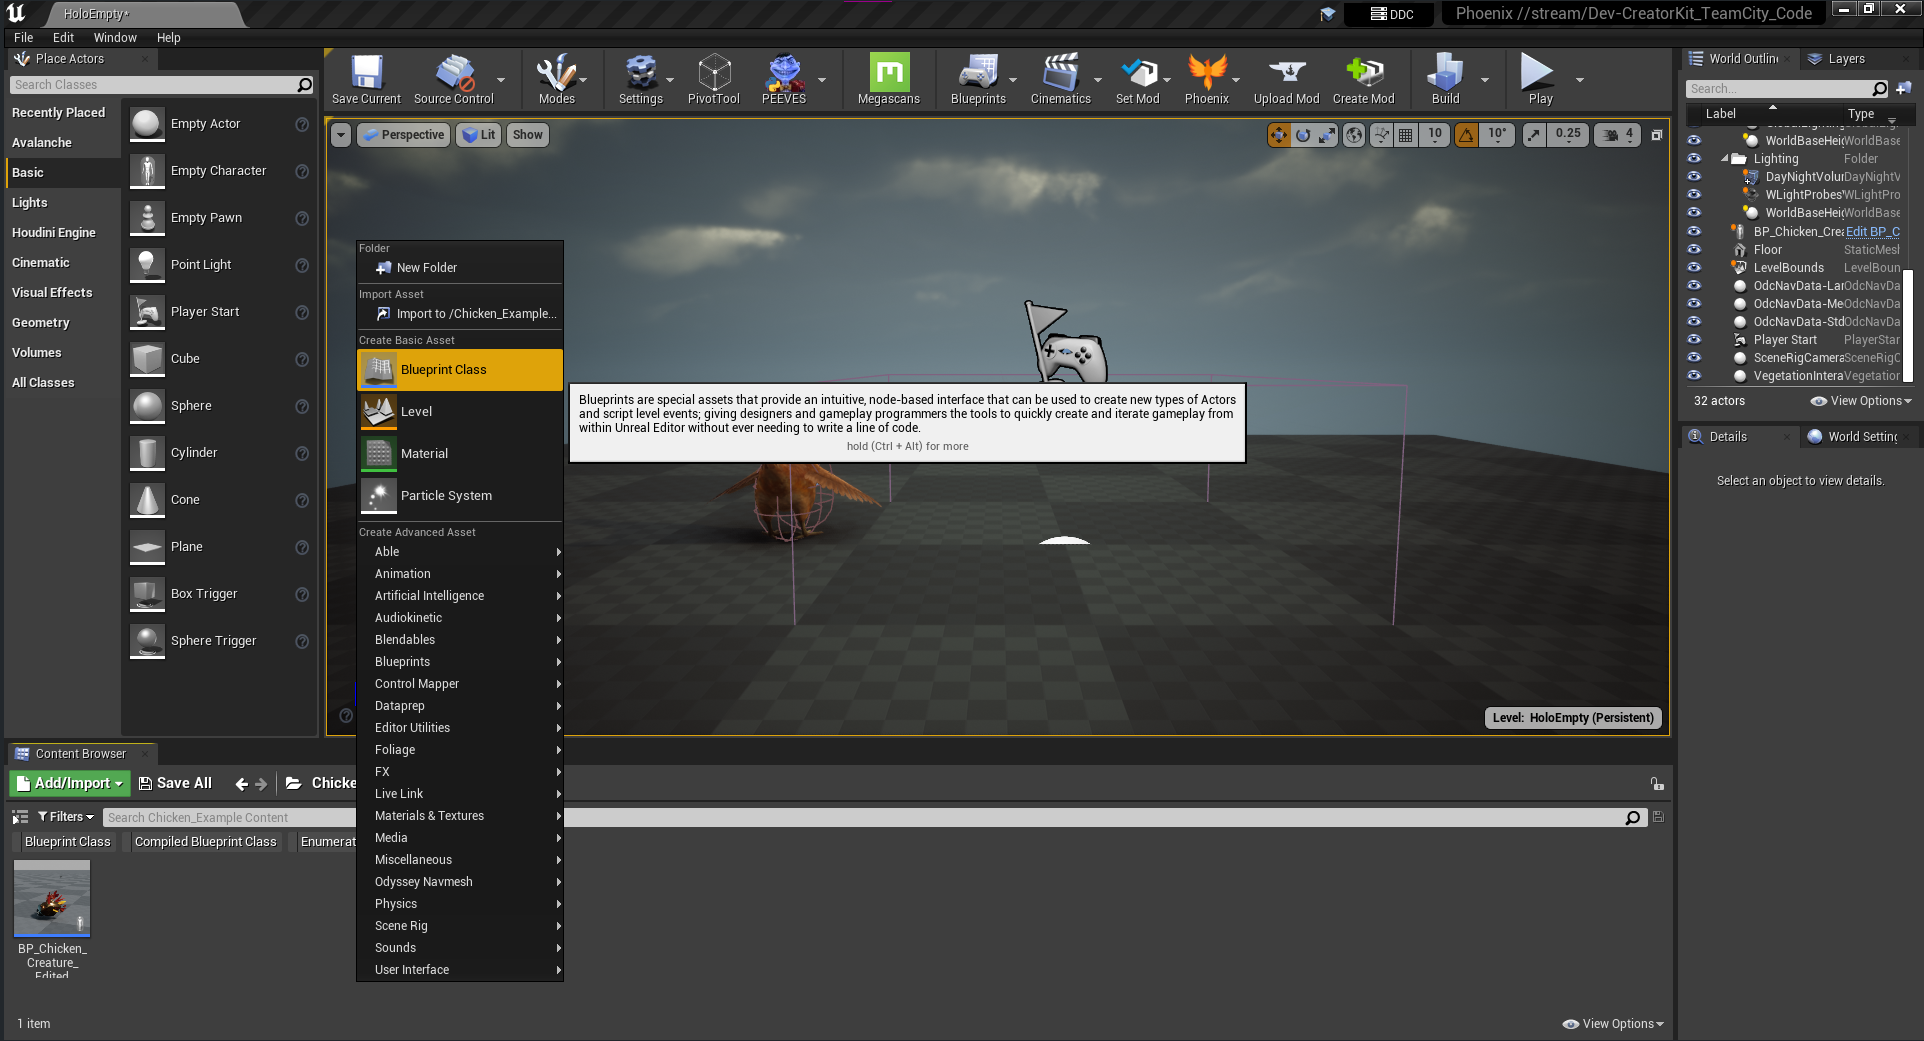Select the scale gizmo viewport icon

1327,135
